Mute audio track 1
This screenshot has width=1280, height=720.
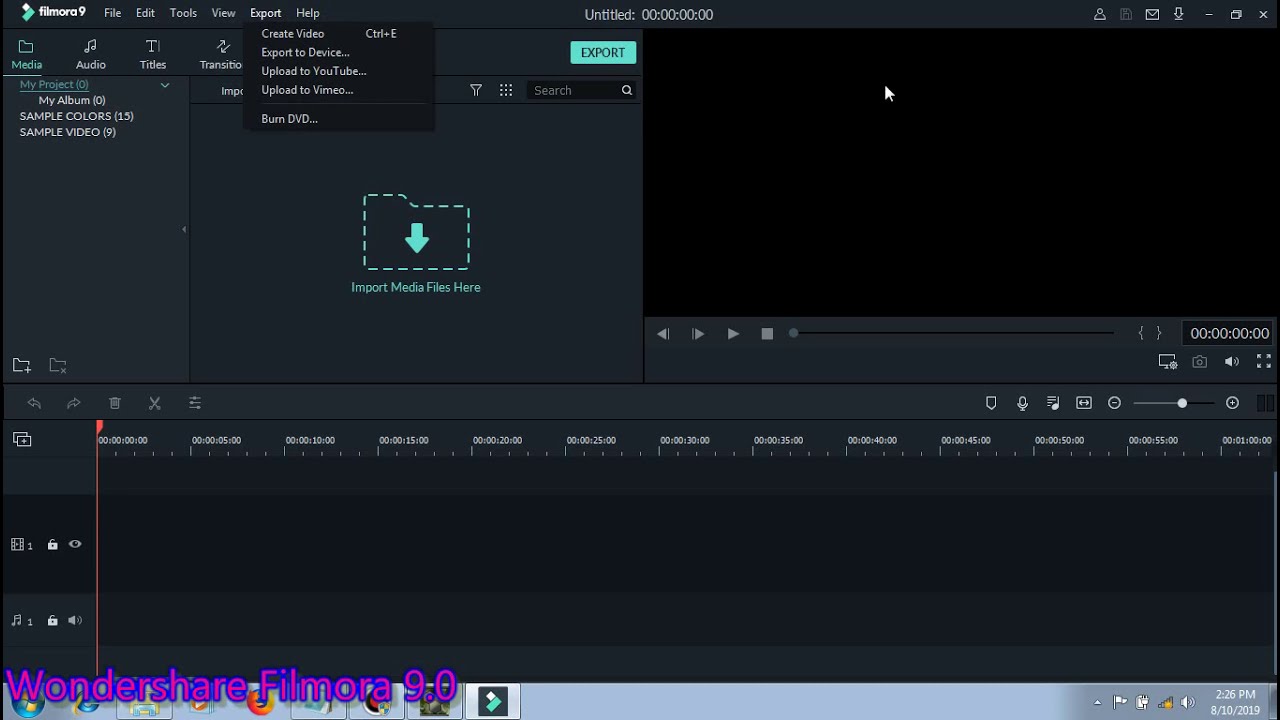[75, 621]
